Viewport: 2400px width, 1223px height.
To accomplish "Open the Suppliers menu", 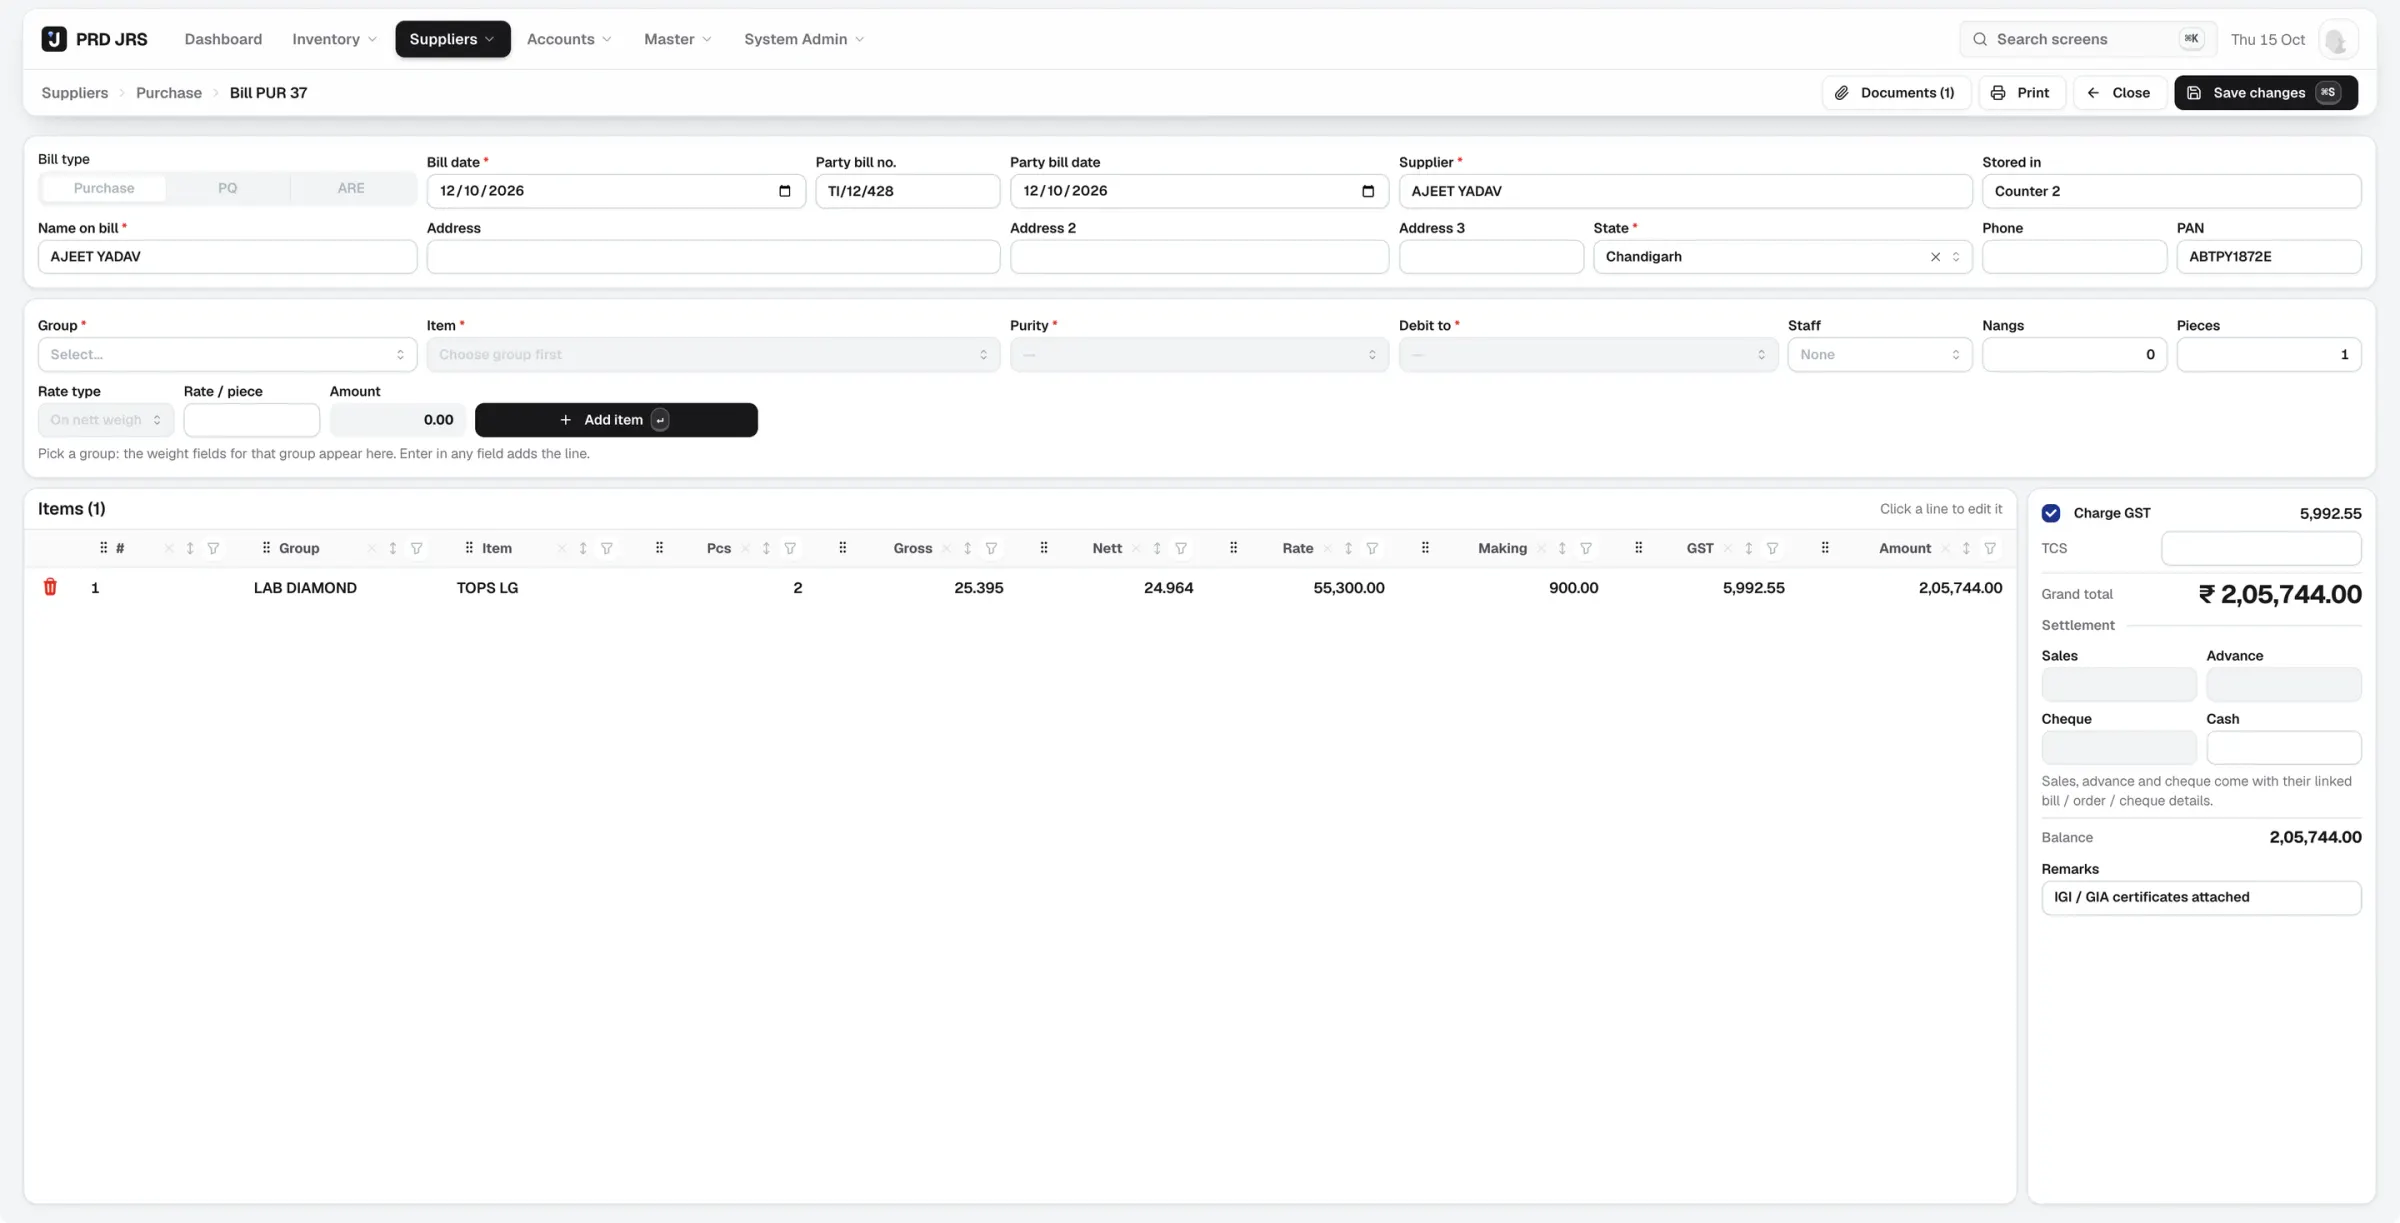I will point(452,39).
